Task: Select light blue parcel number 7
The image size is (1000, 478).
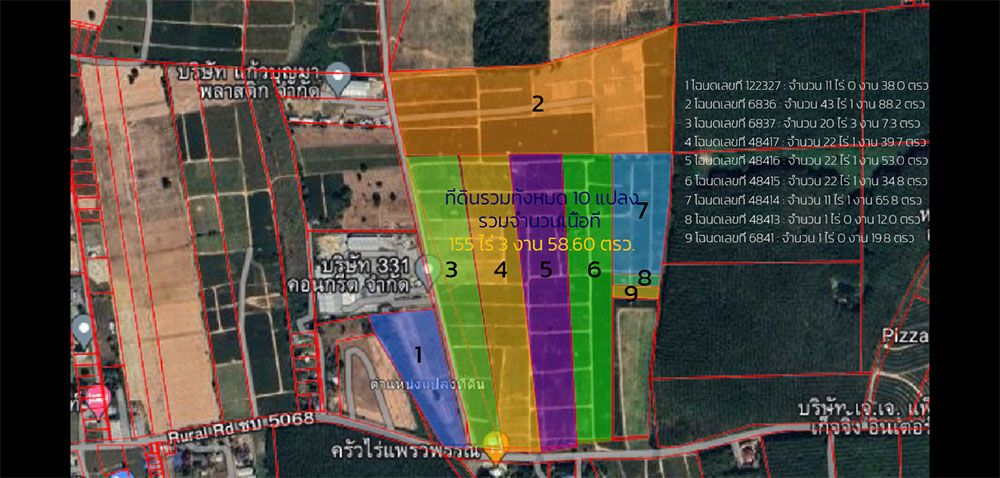Action: click(642, 210)
